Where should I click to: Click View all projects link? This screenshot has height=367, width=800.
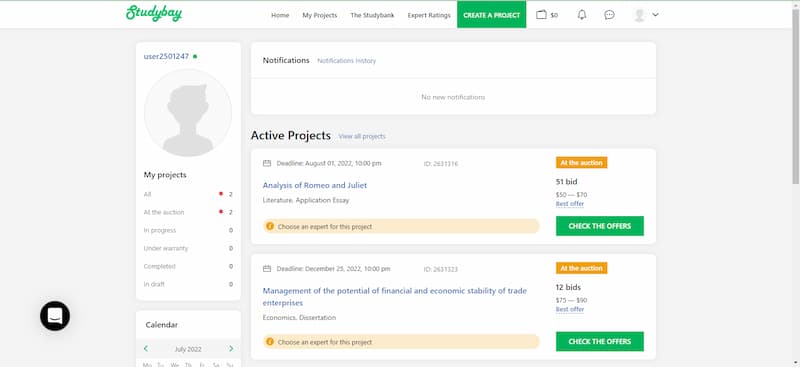coord(362,136)
